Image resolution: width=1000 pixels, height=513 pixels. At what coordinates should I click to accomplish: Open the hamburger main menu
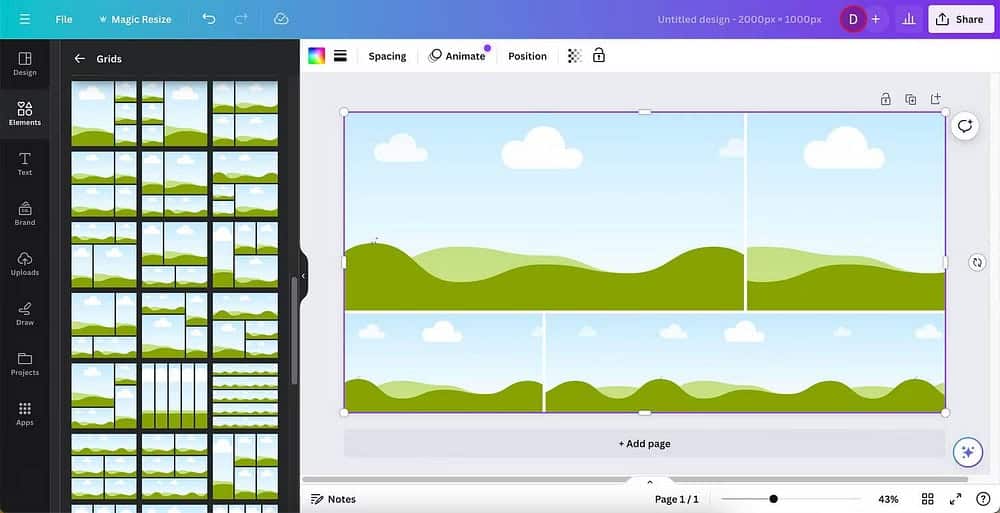25,19
